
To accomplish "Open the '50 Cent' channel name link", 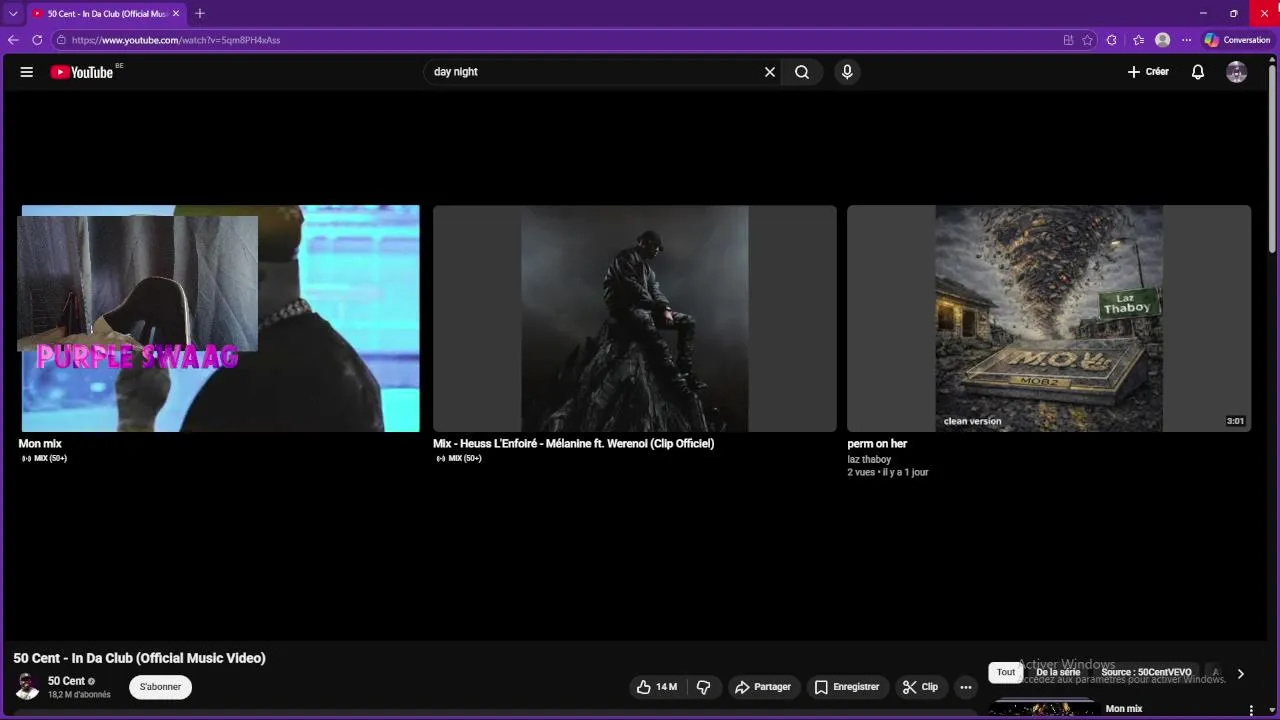I will click(66, 681).
